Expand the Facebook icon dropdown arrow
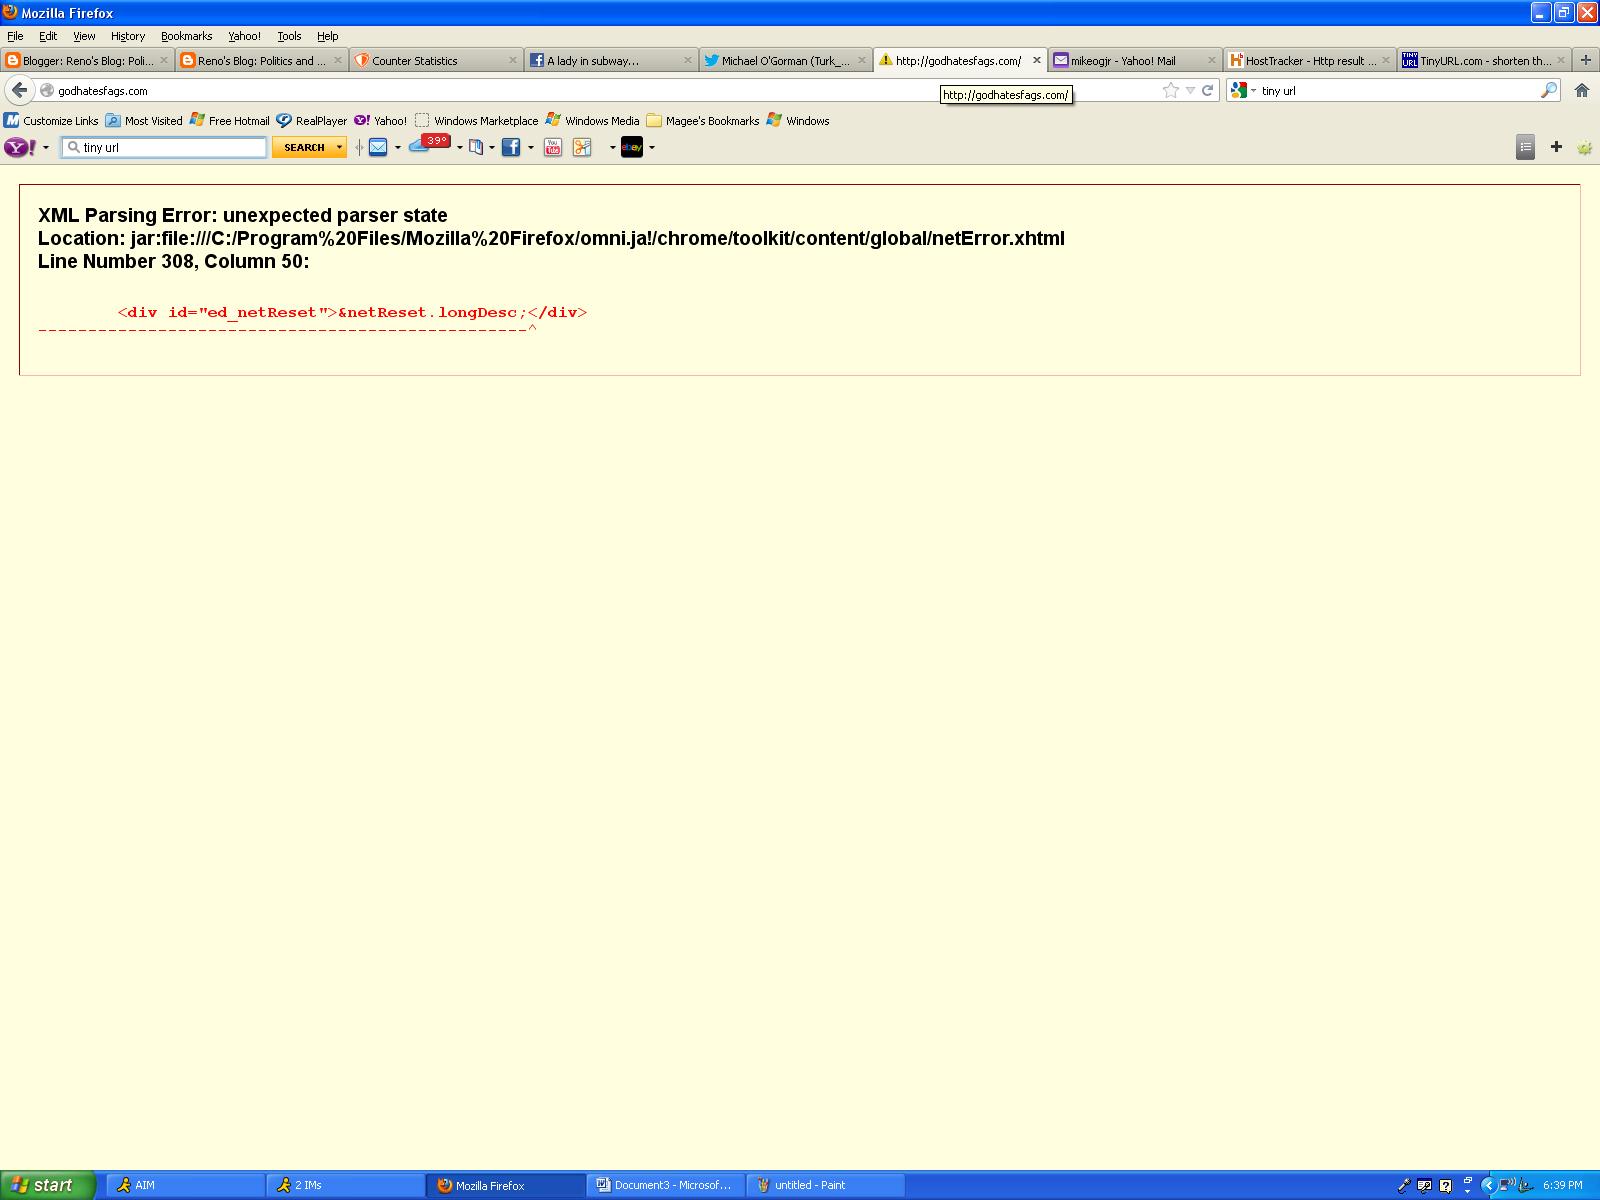This screenshot has height=1200, width=1600. pos(530,148)
